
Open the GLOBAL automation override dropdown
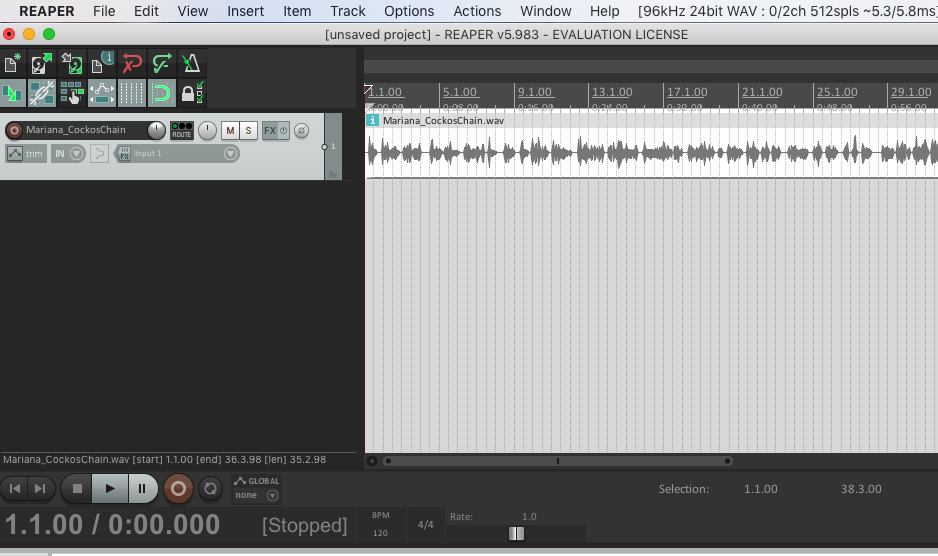click(x=272, y=495)
